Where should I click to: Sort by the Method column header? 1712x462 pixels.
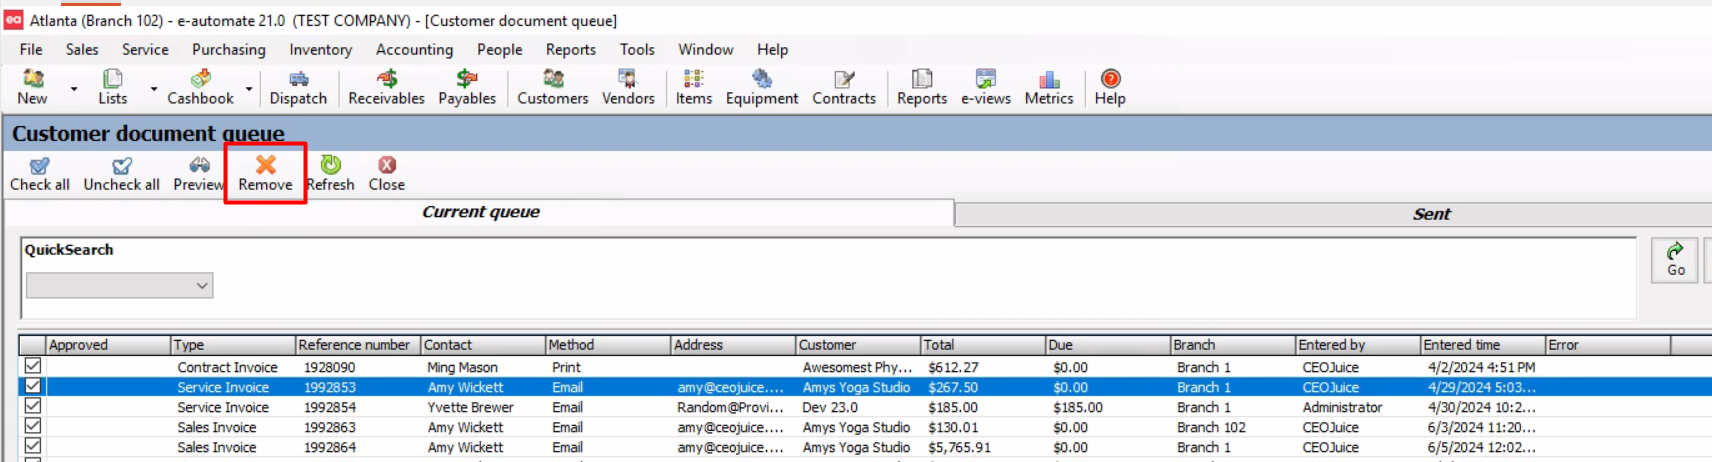click(x=608, y=345)
